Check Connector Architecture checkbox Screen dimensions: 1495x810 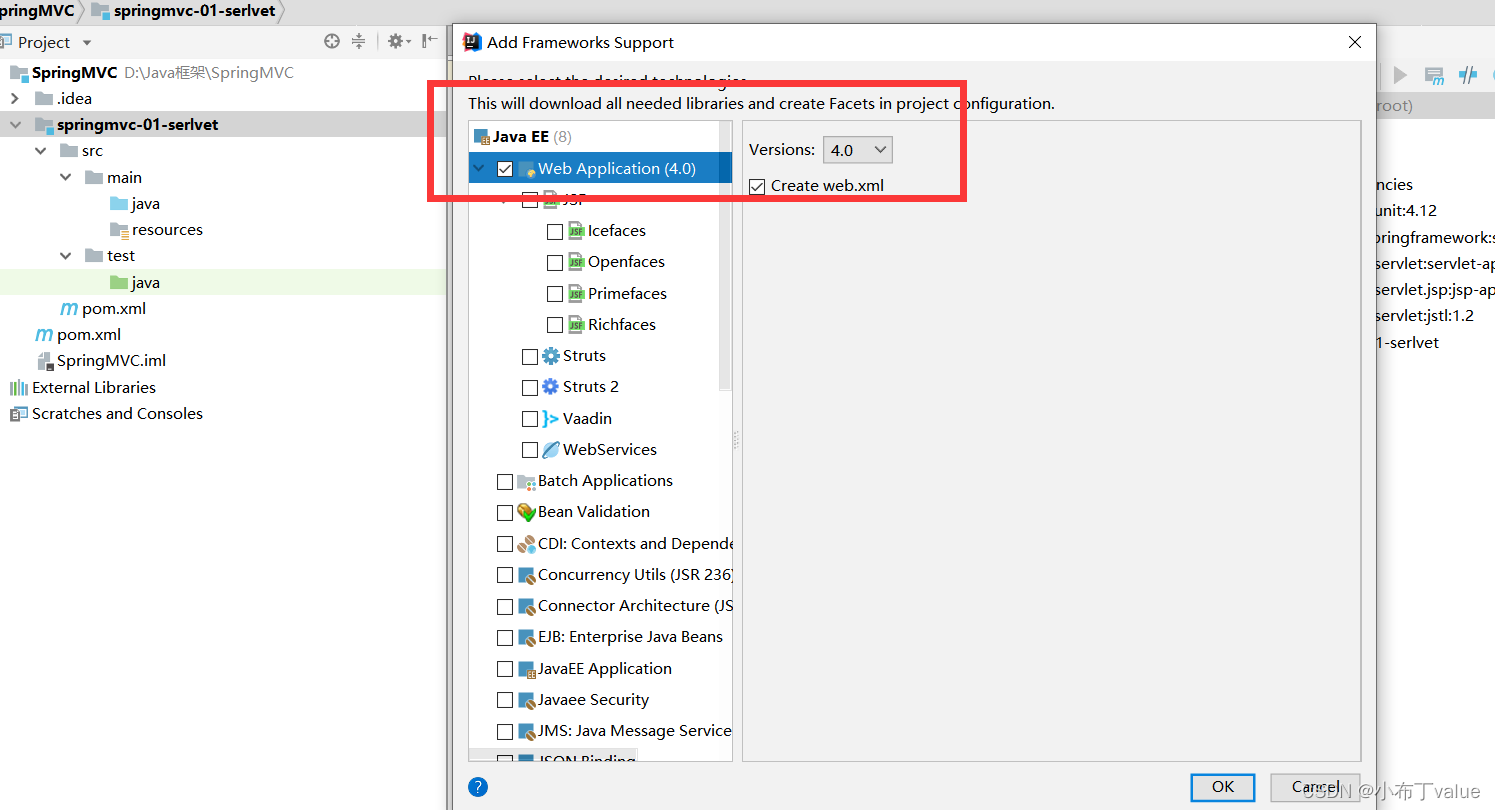click(x=505, y=606)
